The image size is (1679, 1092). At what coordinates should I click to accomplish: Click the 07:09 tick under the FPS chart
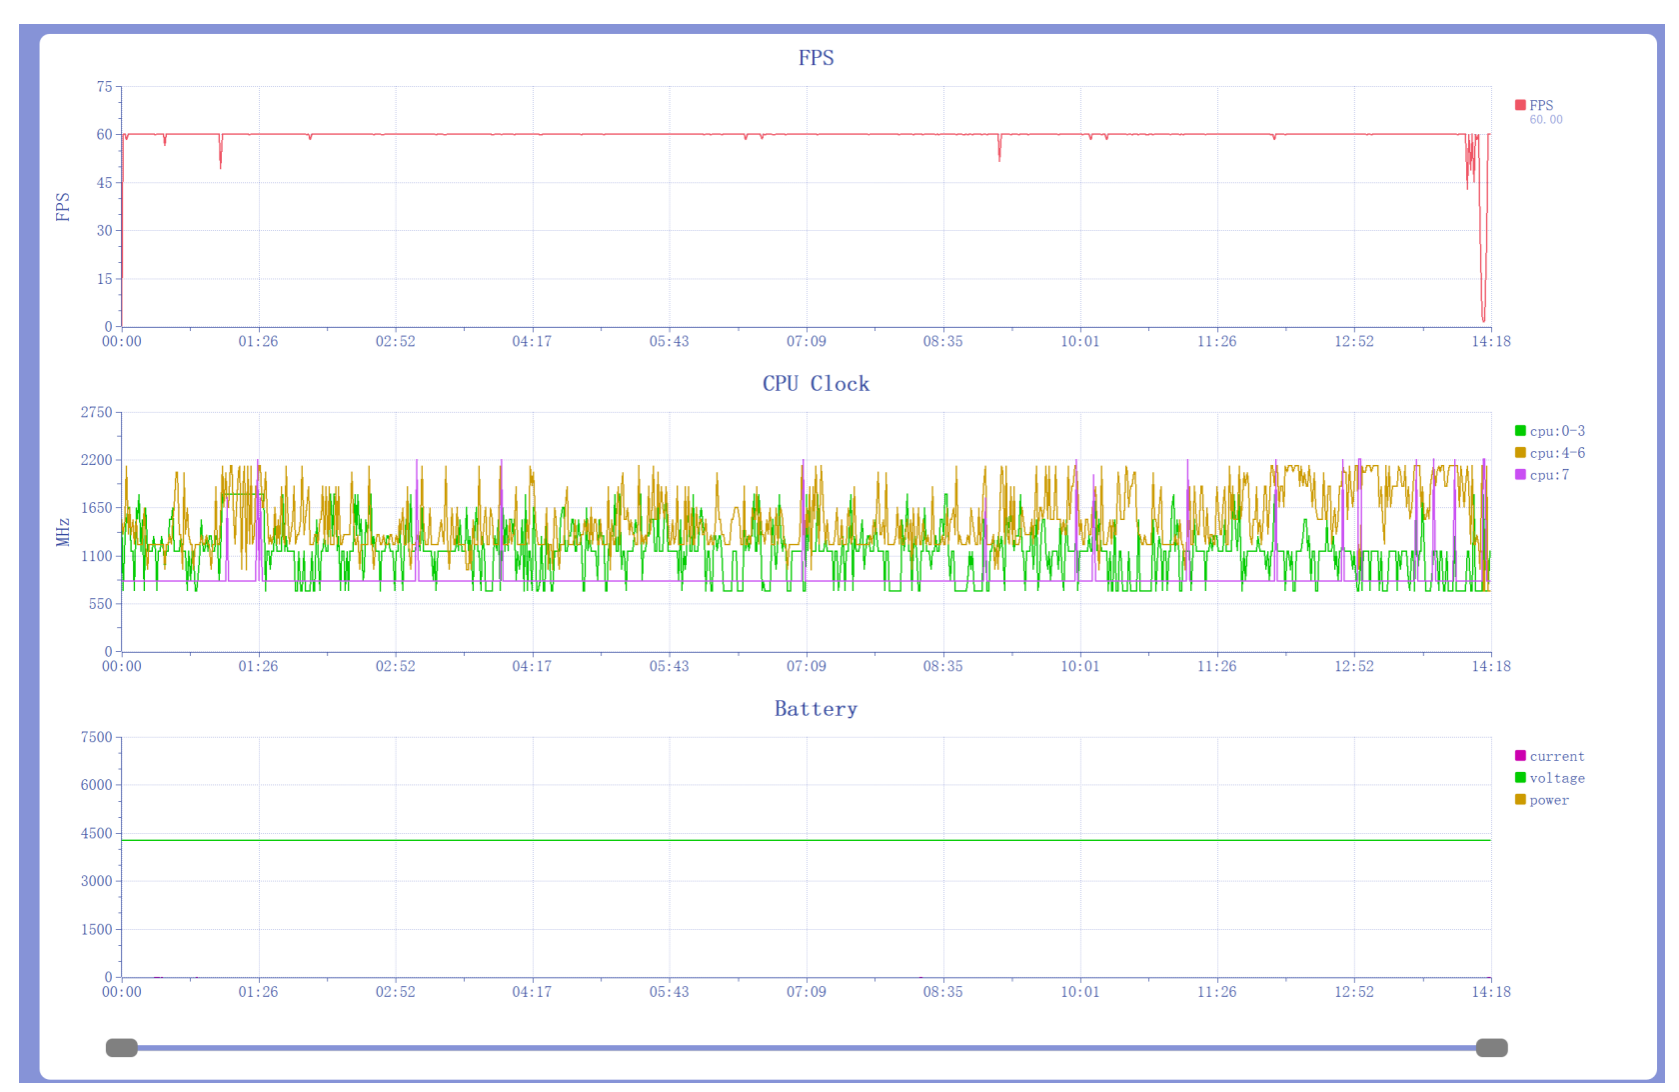(806, 342)
